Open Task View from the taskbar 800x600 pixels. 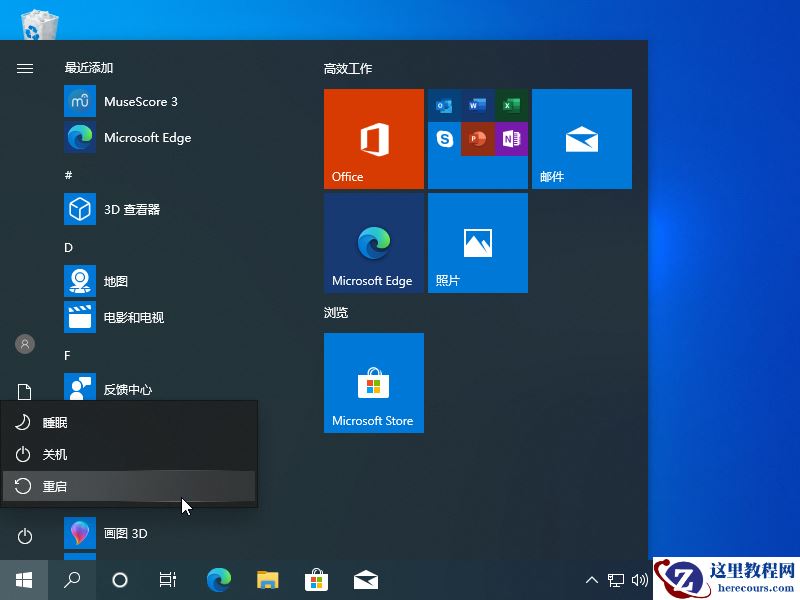[167, 580]
